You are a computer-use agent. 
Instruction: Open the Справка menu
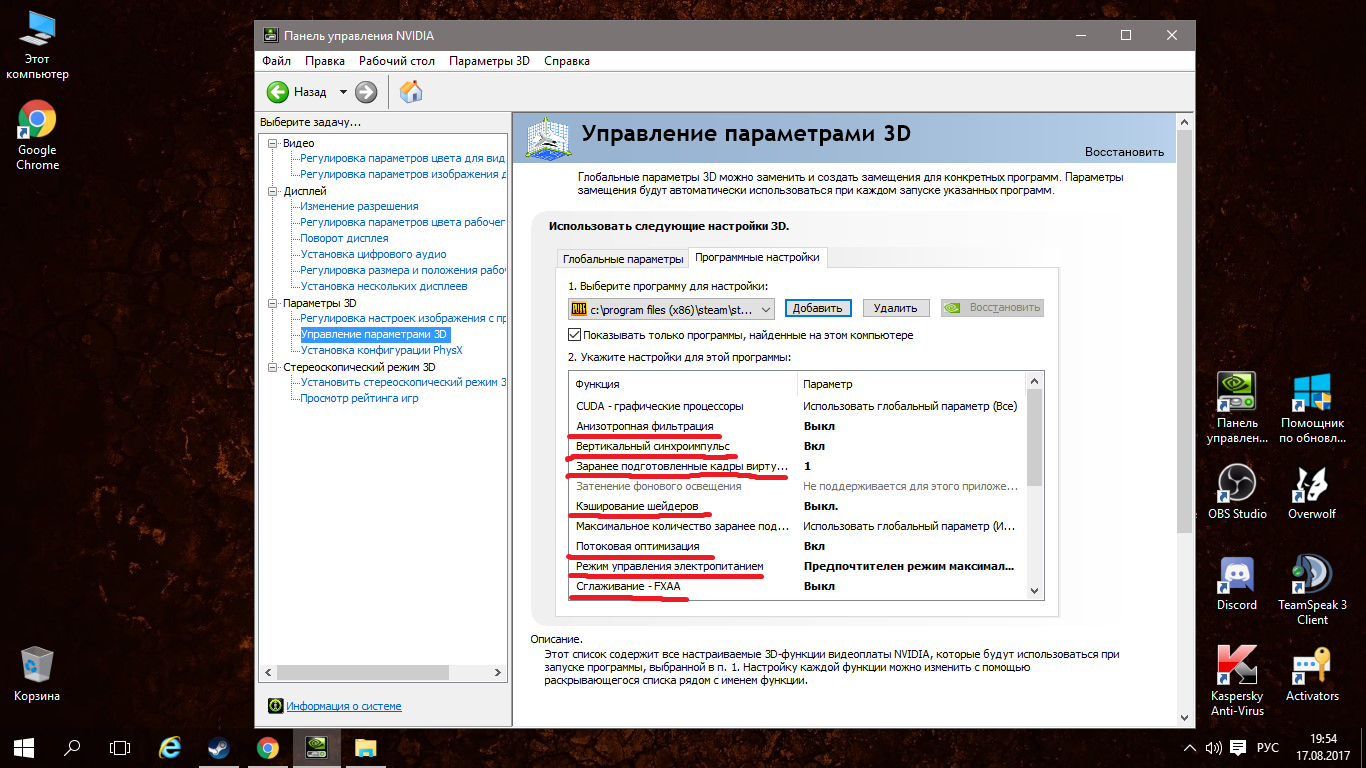tap(567, 61)
